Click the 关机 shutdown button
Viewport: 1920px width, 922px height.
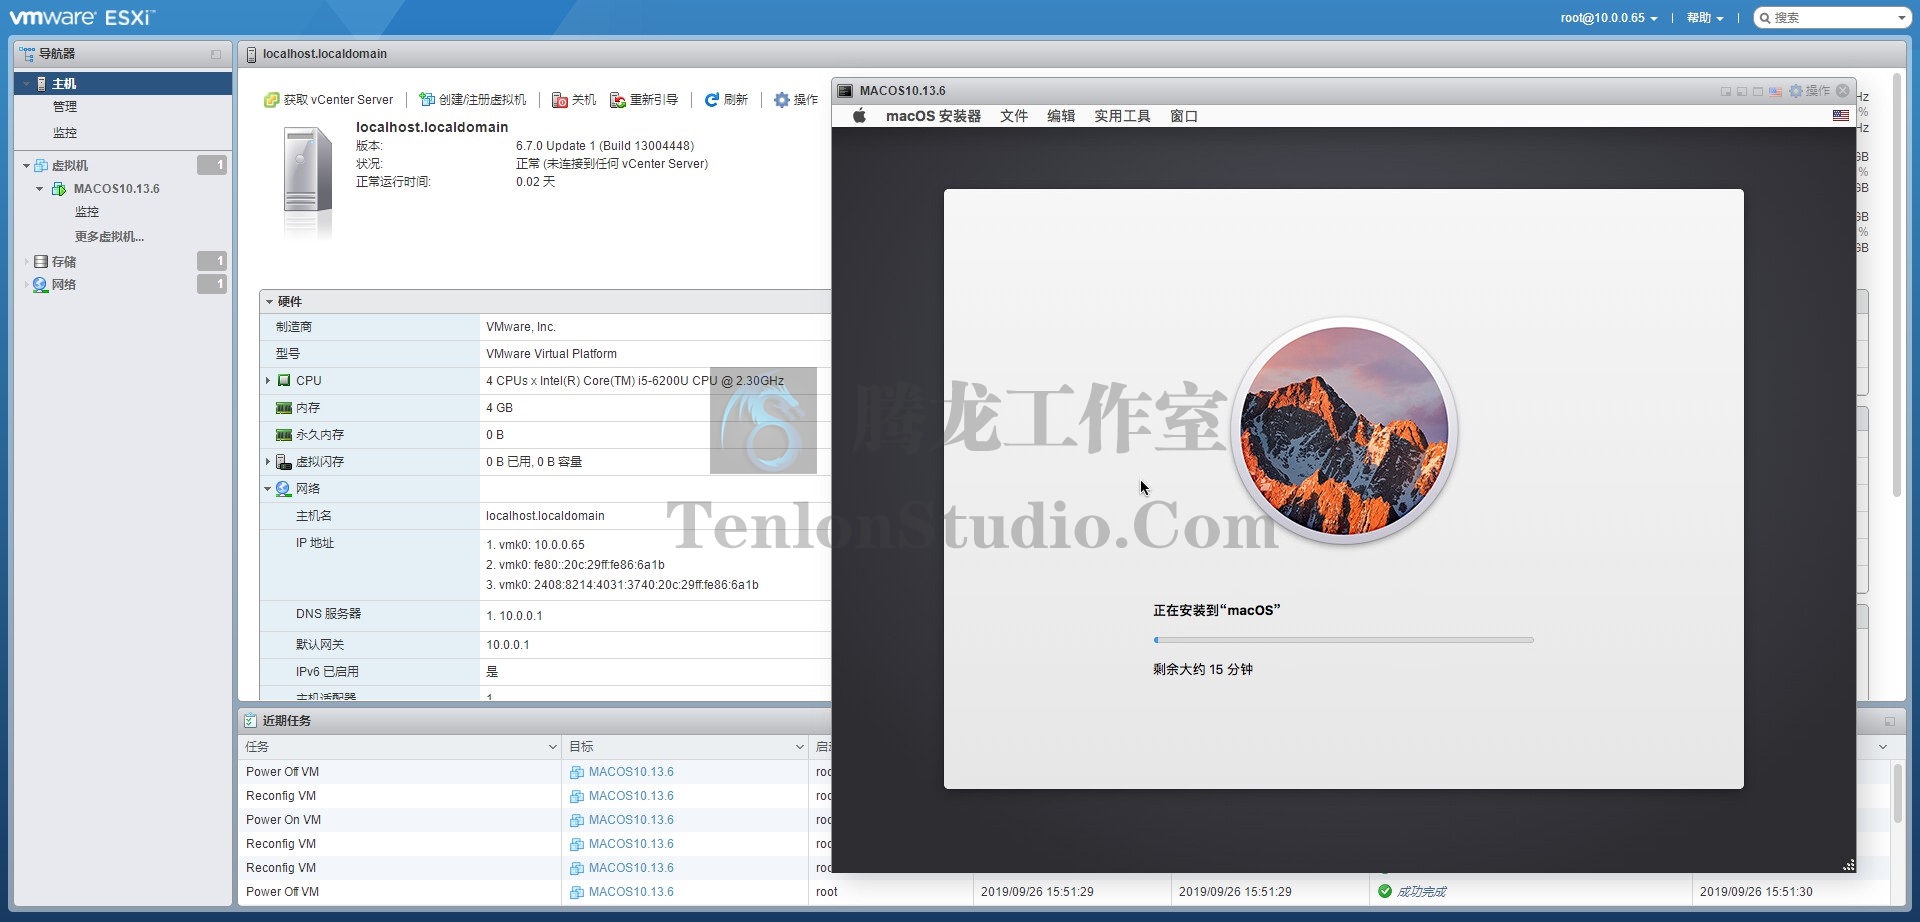tap(574, 100)
